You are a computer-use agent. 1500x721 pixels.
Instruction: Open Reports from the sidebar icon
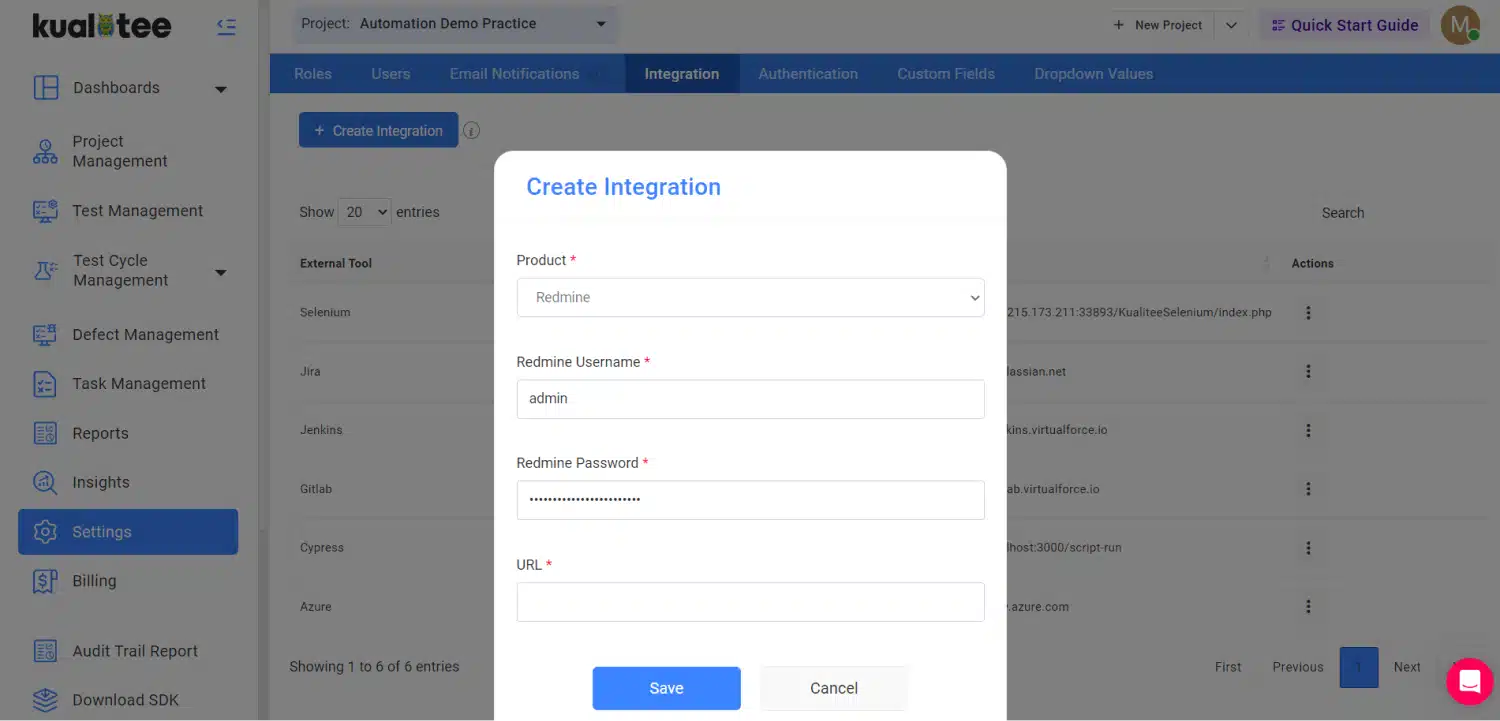tap(46, 433)
